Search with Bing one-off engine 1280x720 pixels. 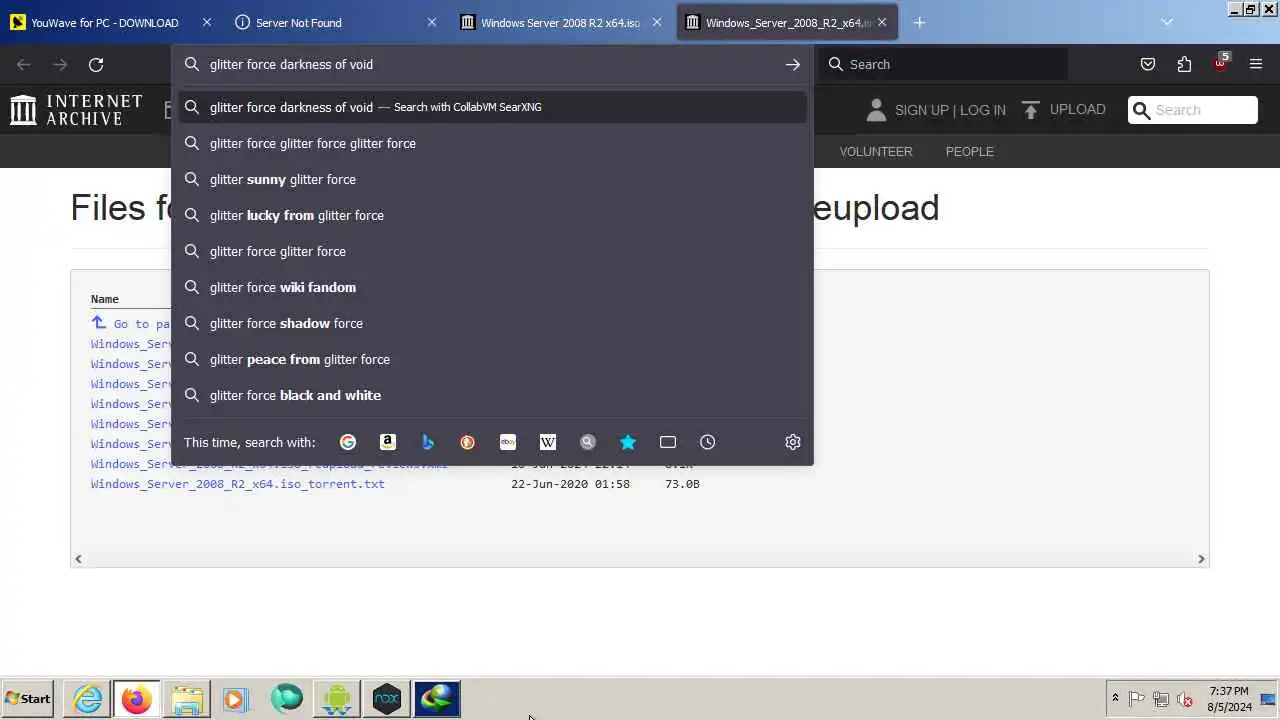(428, 442)
